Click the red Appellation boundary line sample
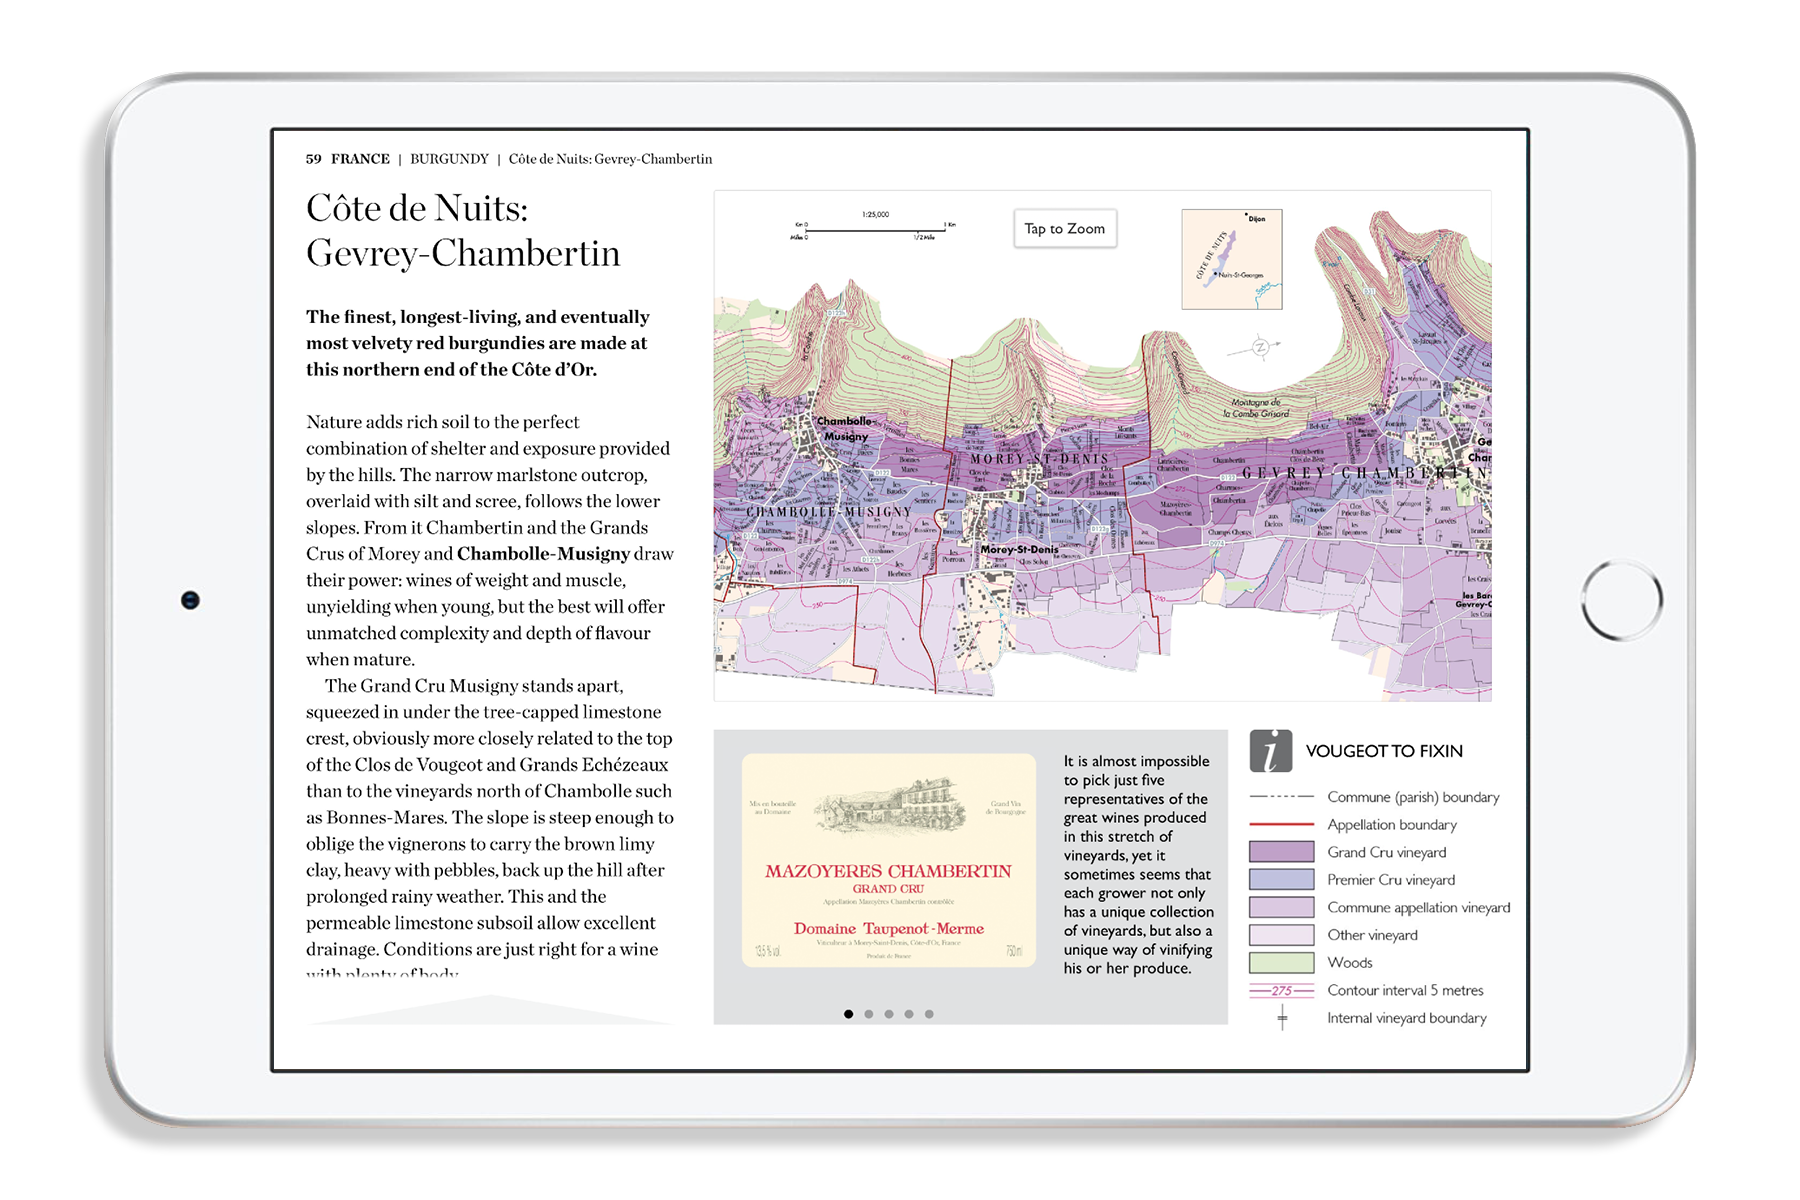The height and width of the screenshot is (1200, 1800). click(1282, 824)
